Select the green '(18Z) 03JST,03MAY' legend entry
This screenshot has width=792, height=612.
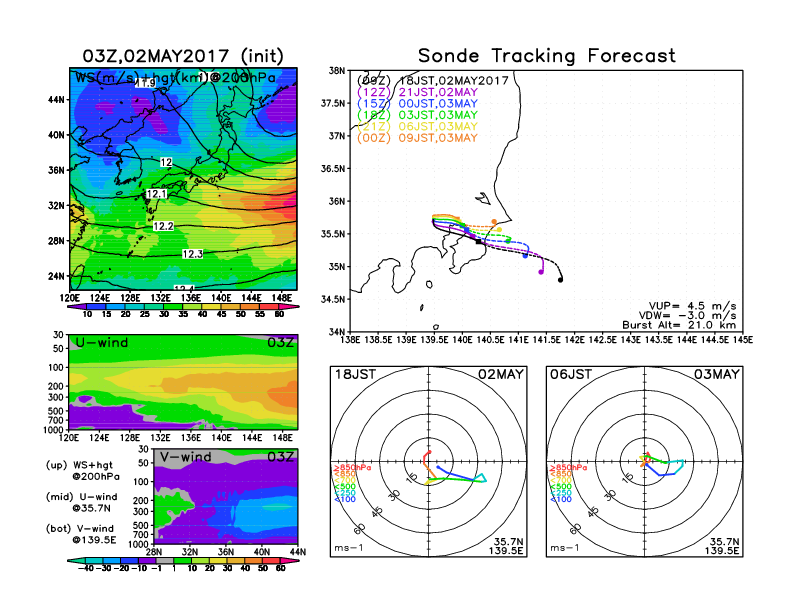pos(417,116)
